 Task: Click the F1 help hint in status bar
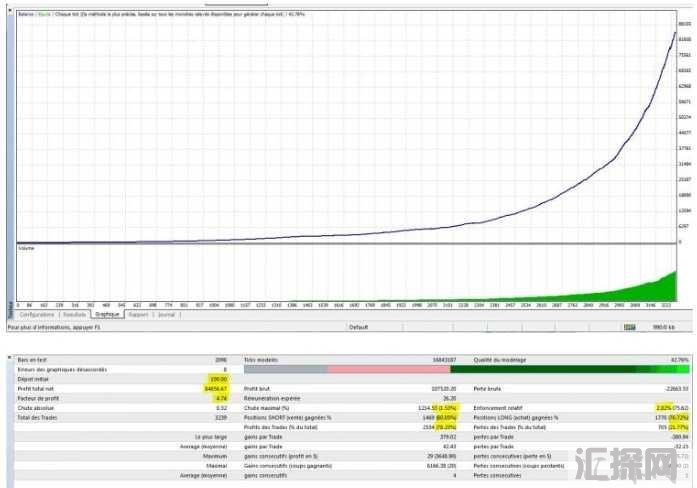point(52,326)
